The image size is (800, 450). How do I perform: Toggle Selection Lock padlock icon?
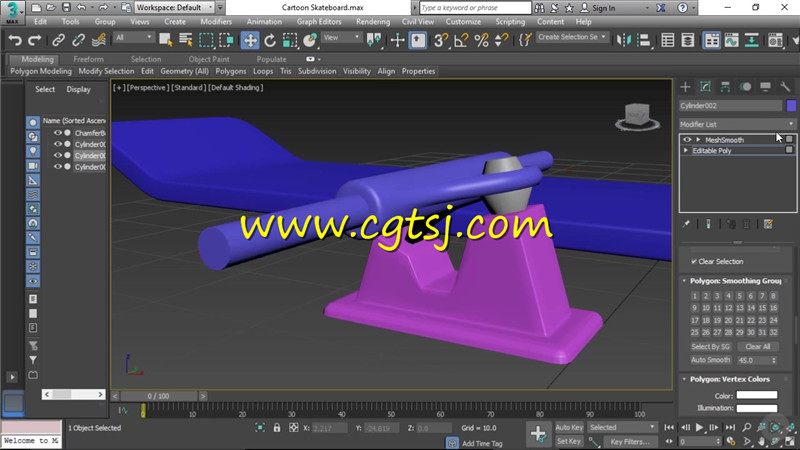point(277,428)
